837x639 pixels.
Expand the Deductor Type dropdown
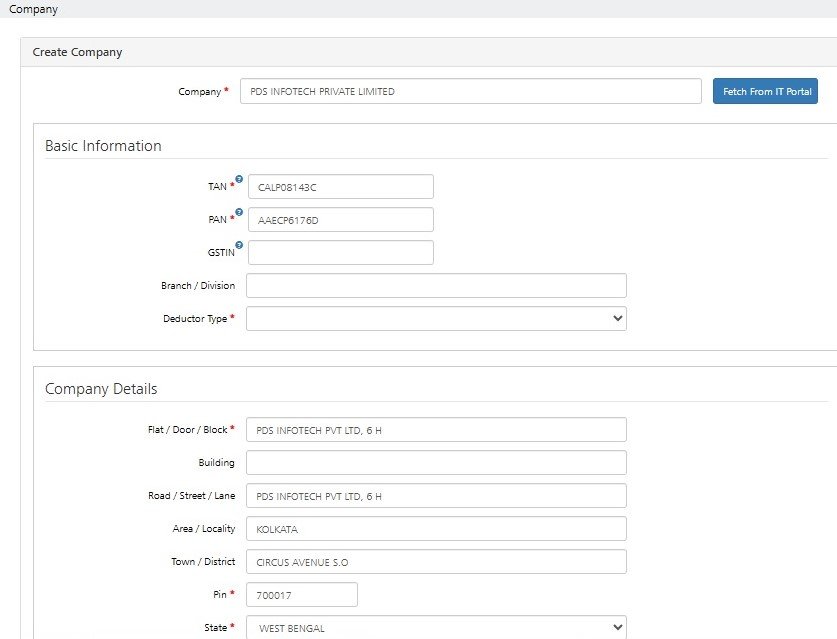pos(436,319)
